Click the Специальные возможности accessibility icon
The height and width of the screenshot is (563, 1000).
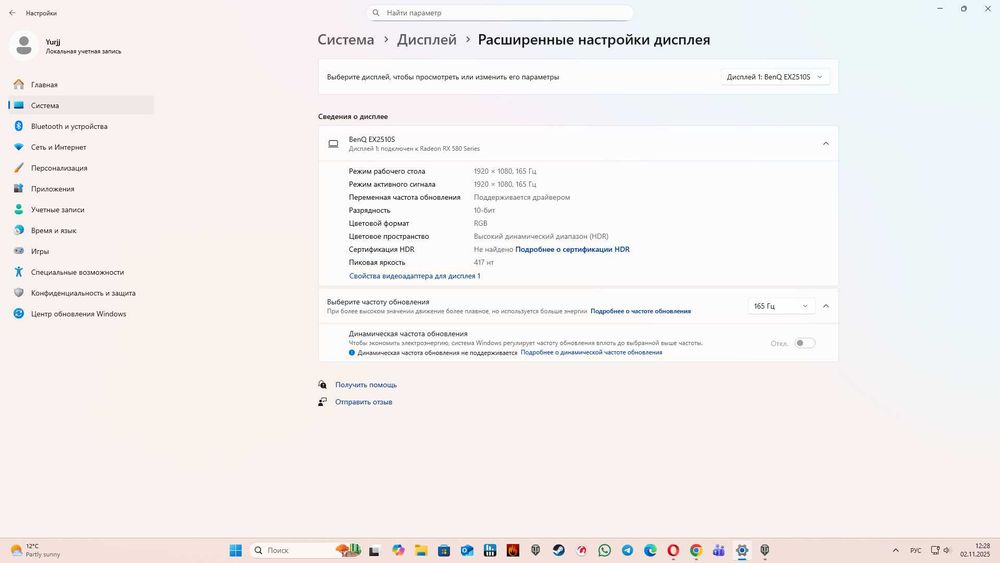point(18,272)
